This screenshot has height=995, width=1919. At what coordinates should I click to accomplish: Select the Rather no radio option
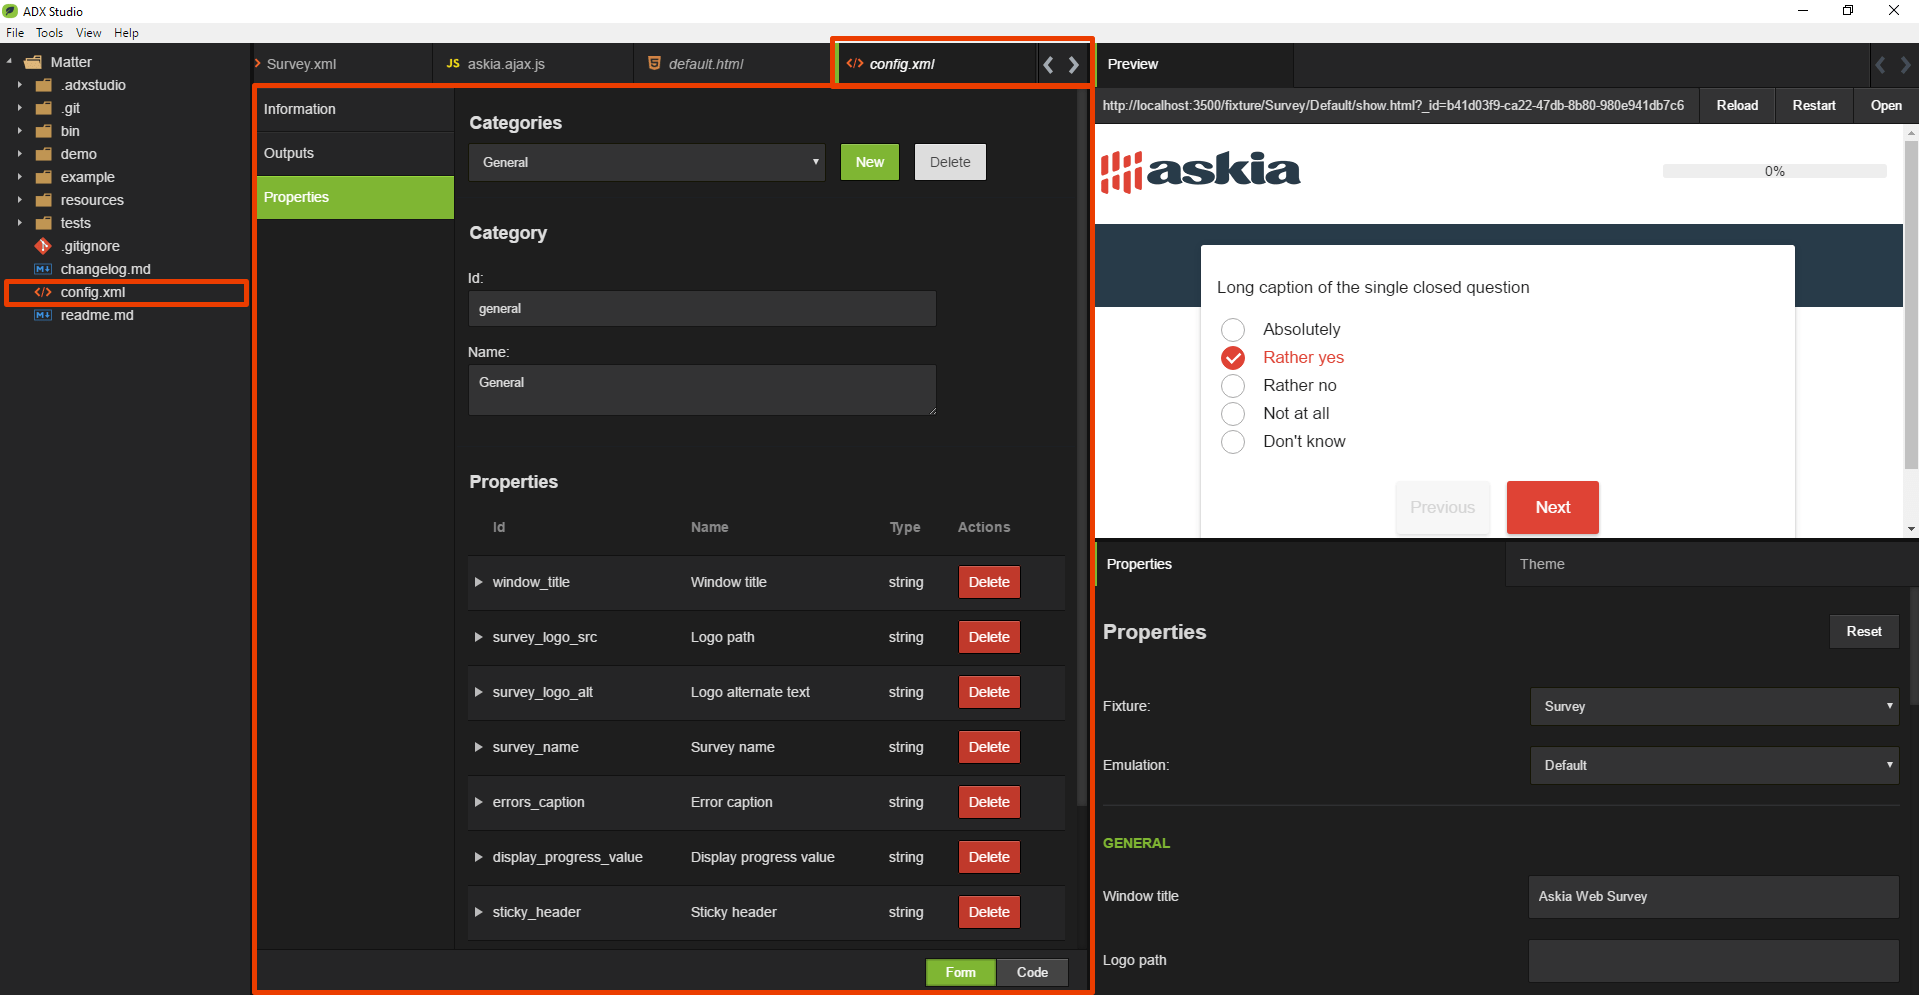click(x=1233, y=386)
